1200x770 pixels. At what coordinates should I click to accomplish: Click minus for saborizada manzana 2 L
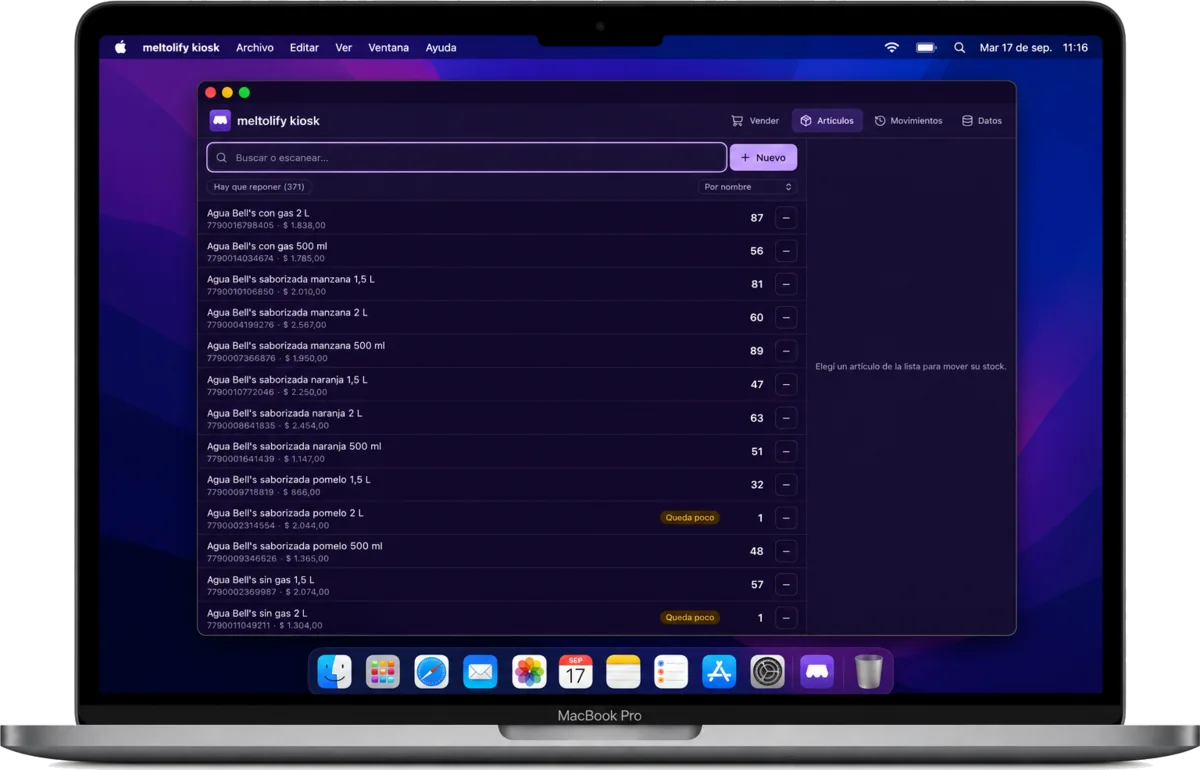point(786,318)
